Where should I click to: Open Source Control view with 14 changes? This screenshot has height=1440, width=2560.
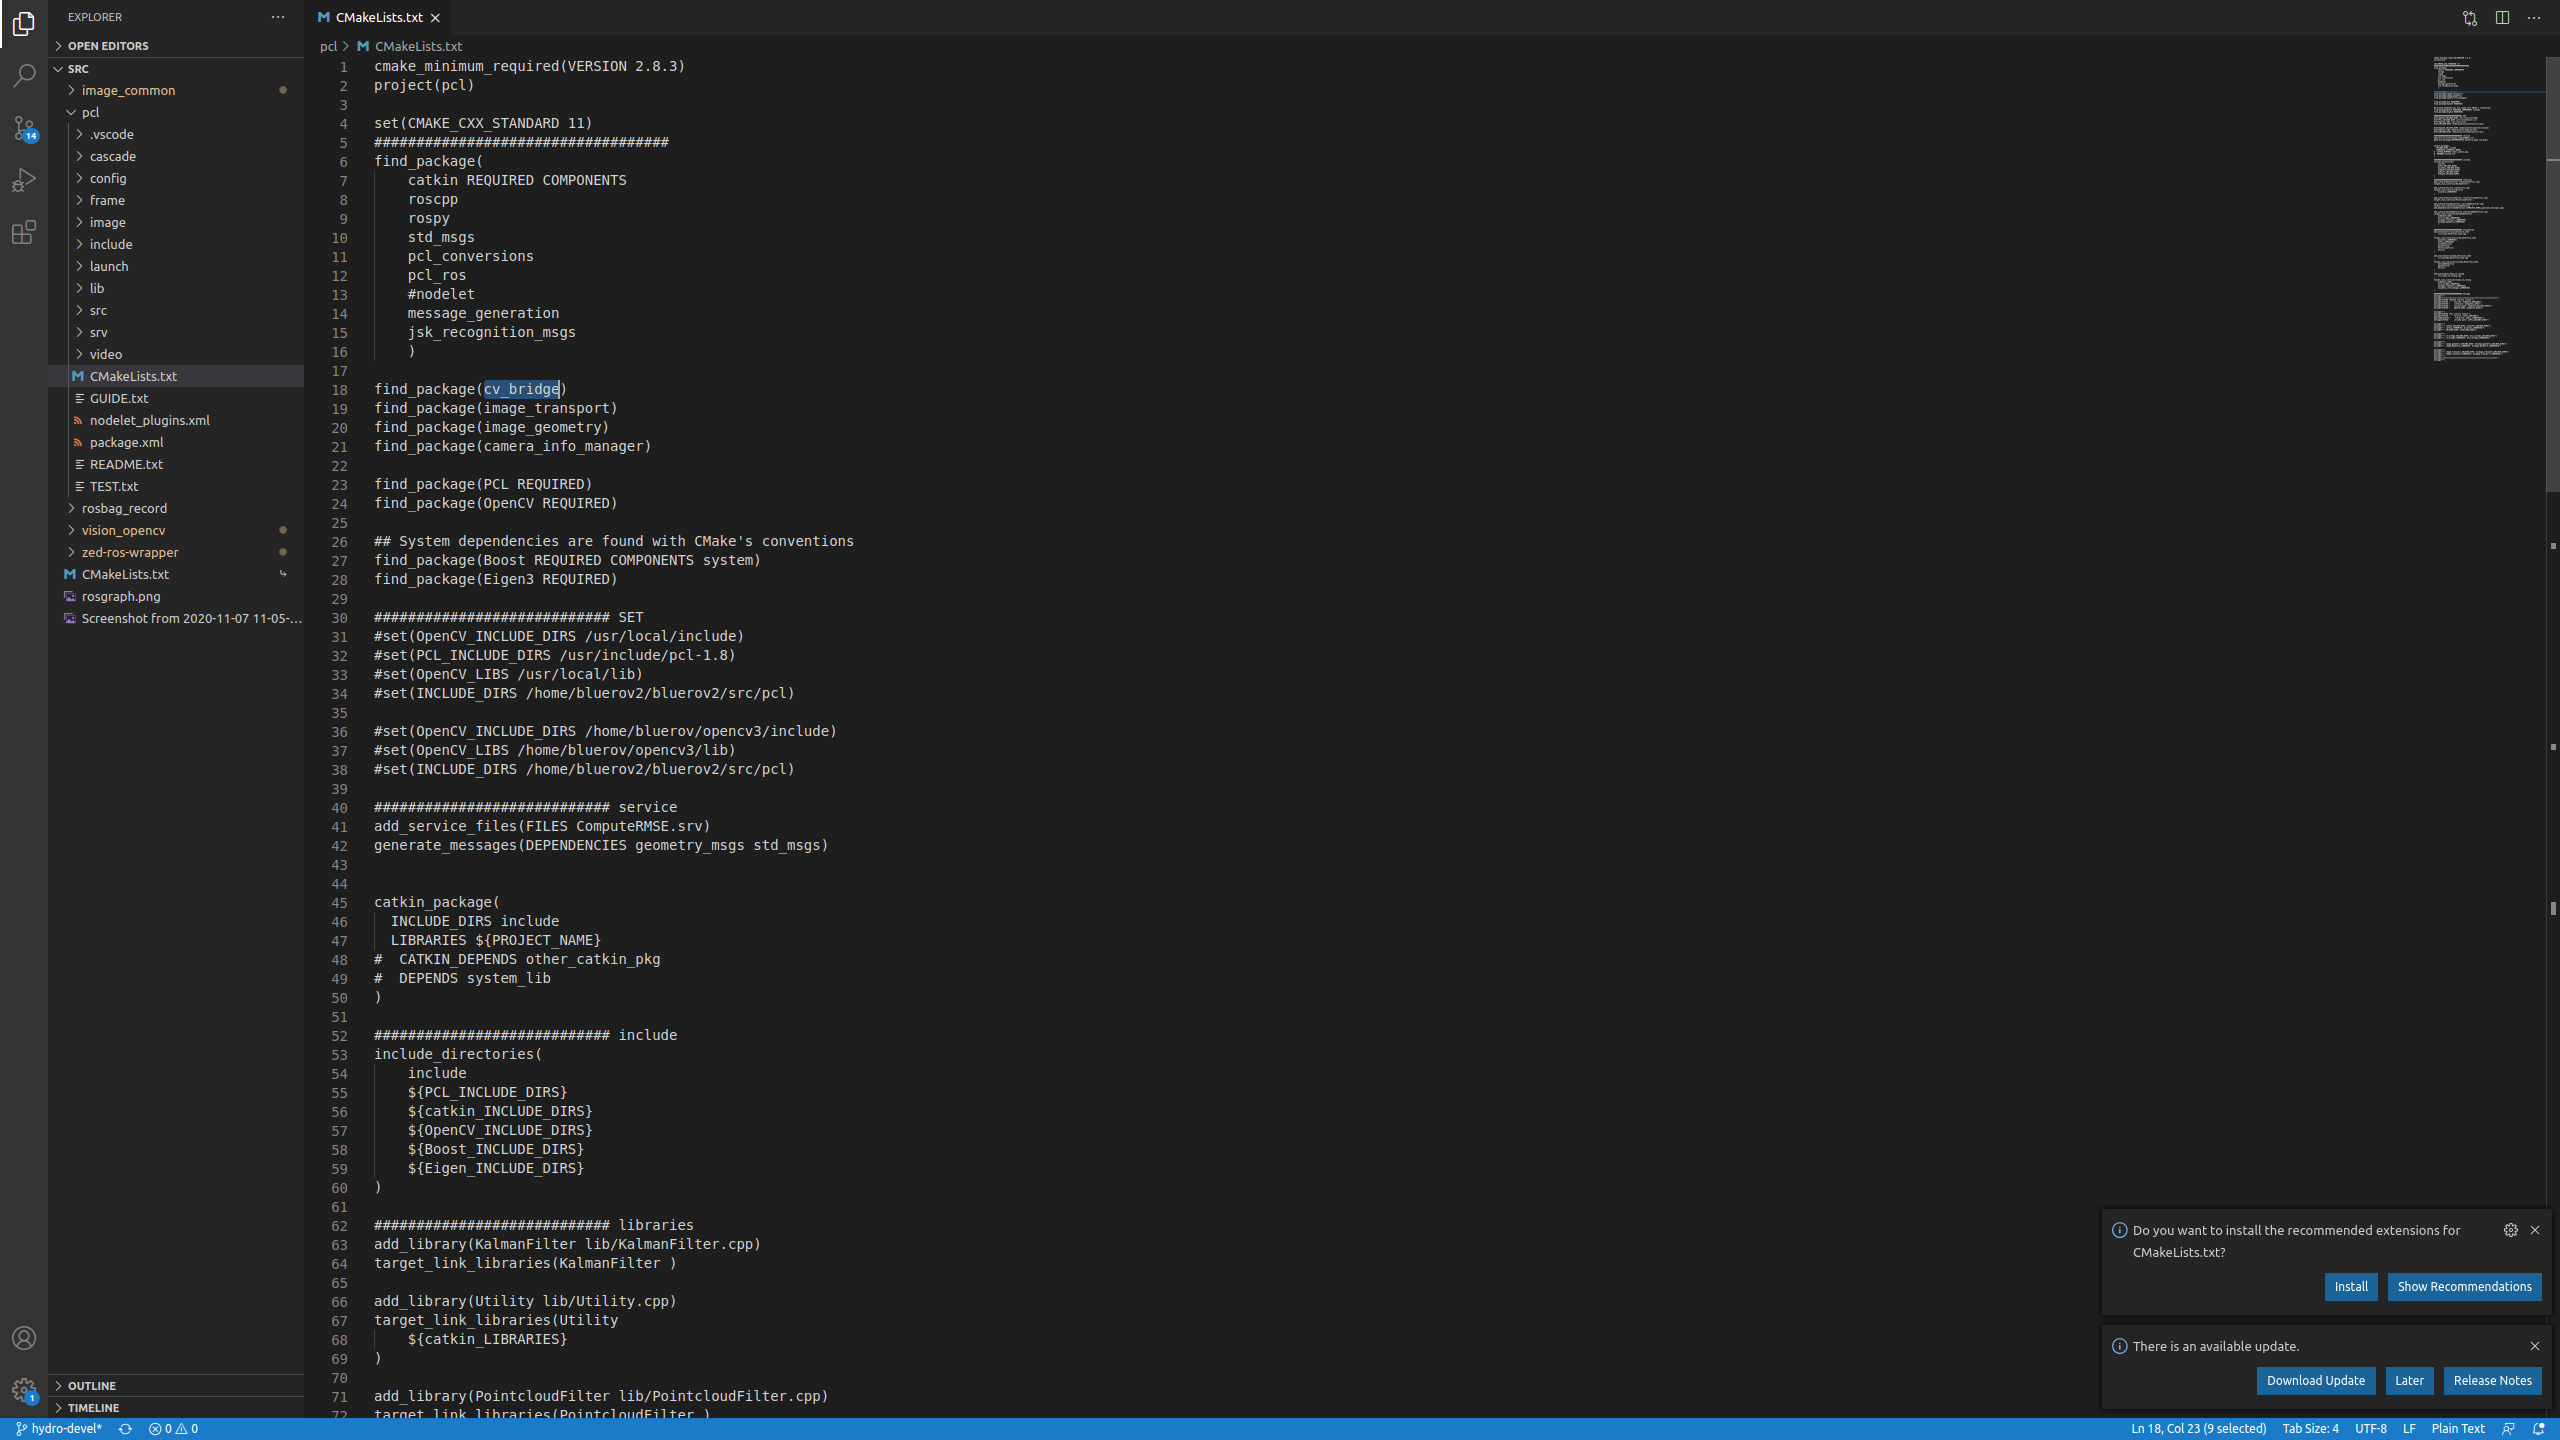point(24,128)
